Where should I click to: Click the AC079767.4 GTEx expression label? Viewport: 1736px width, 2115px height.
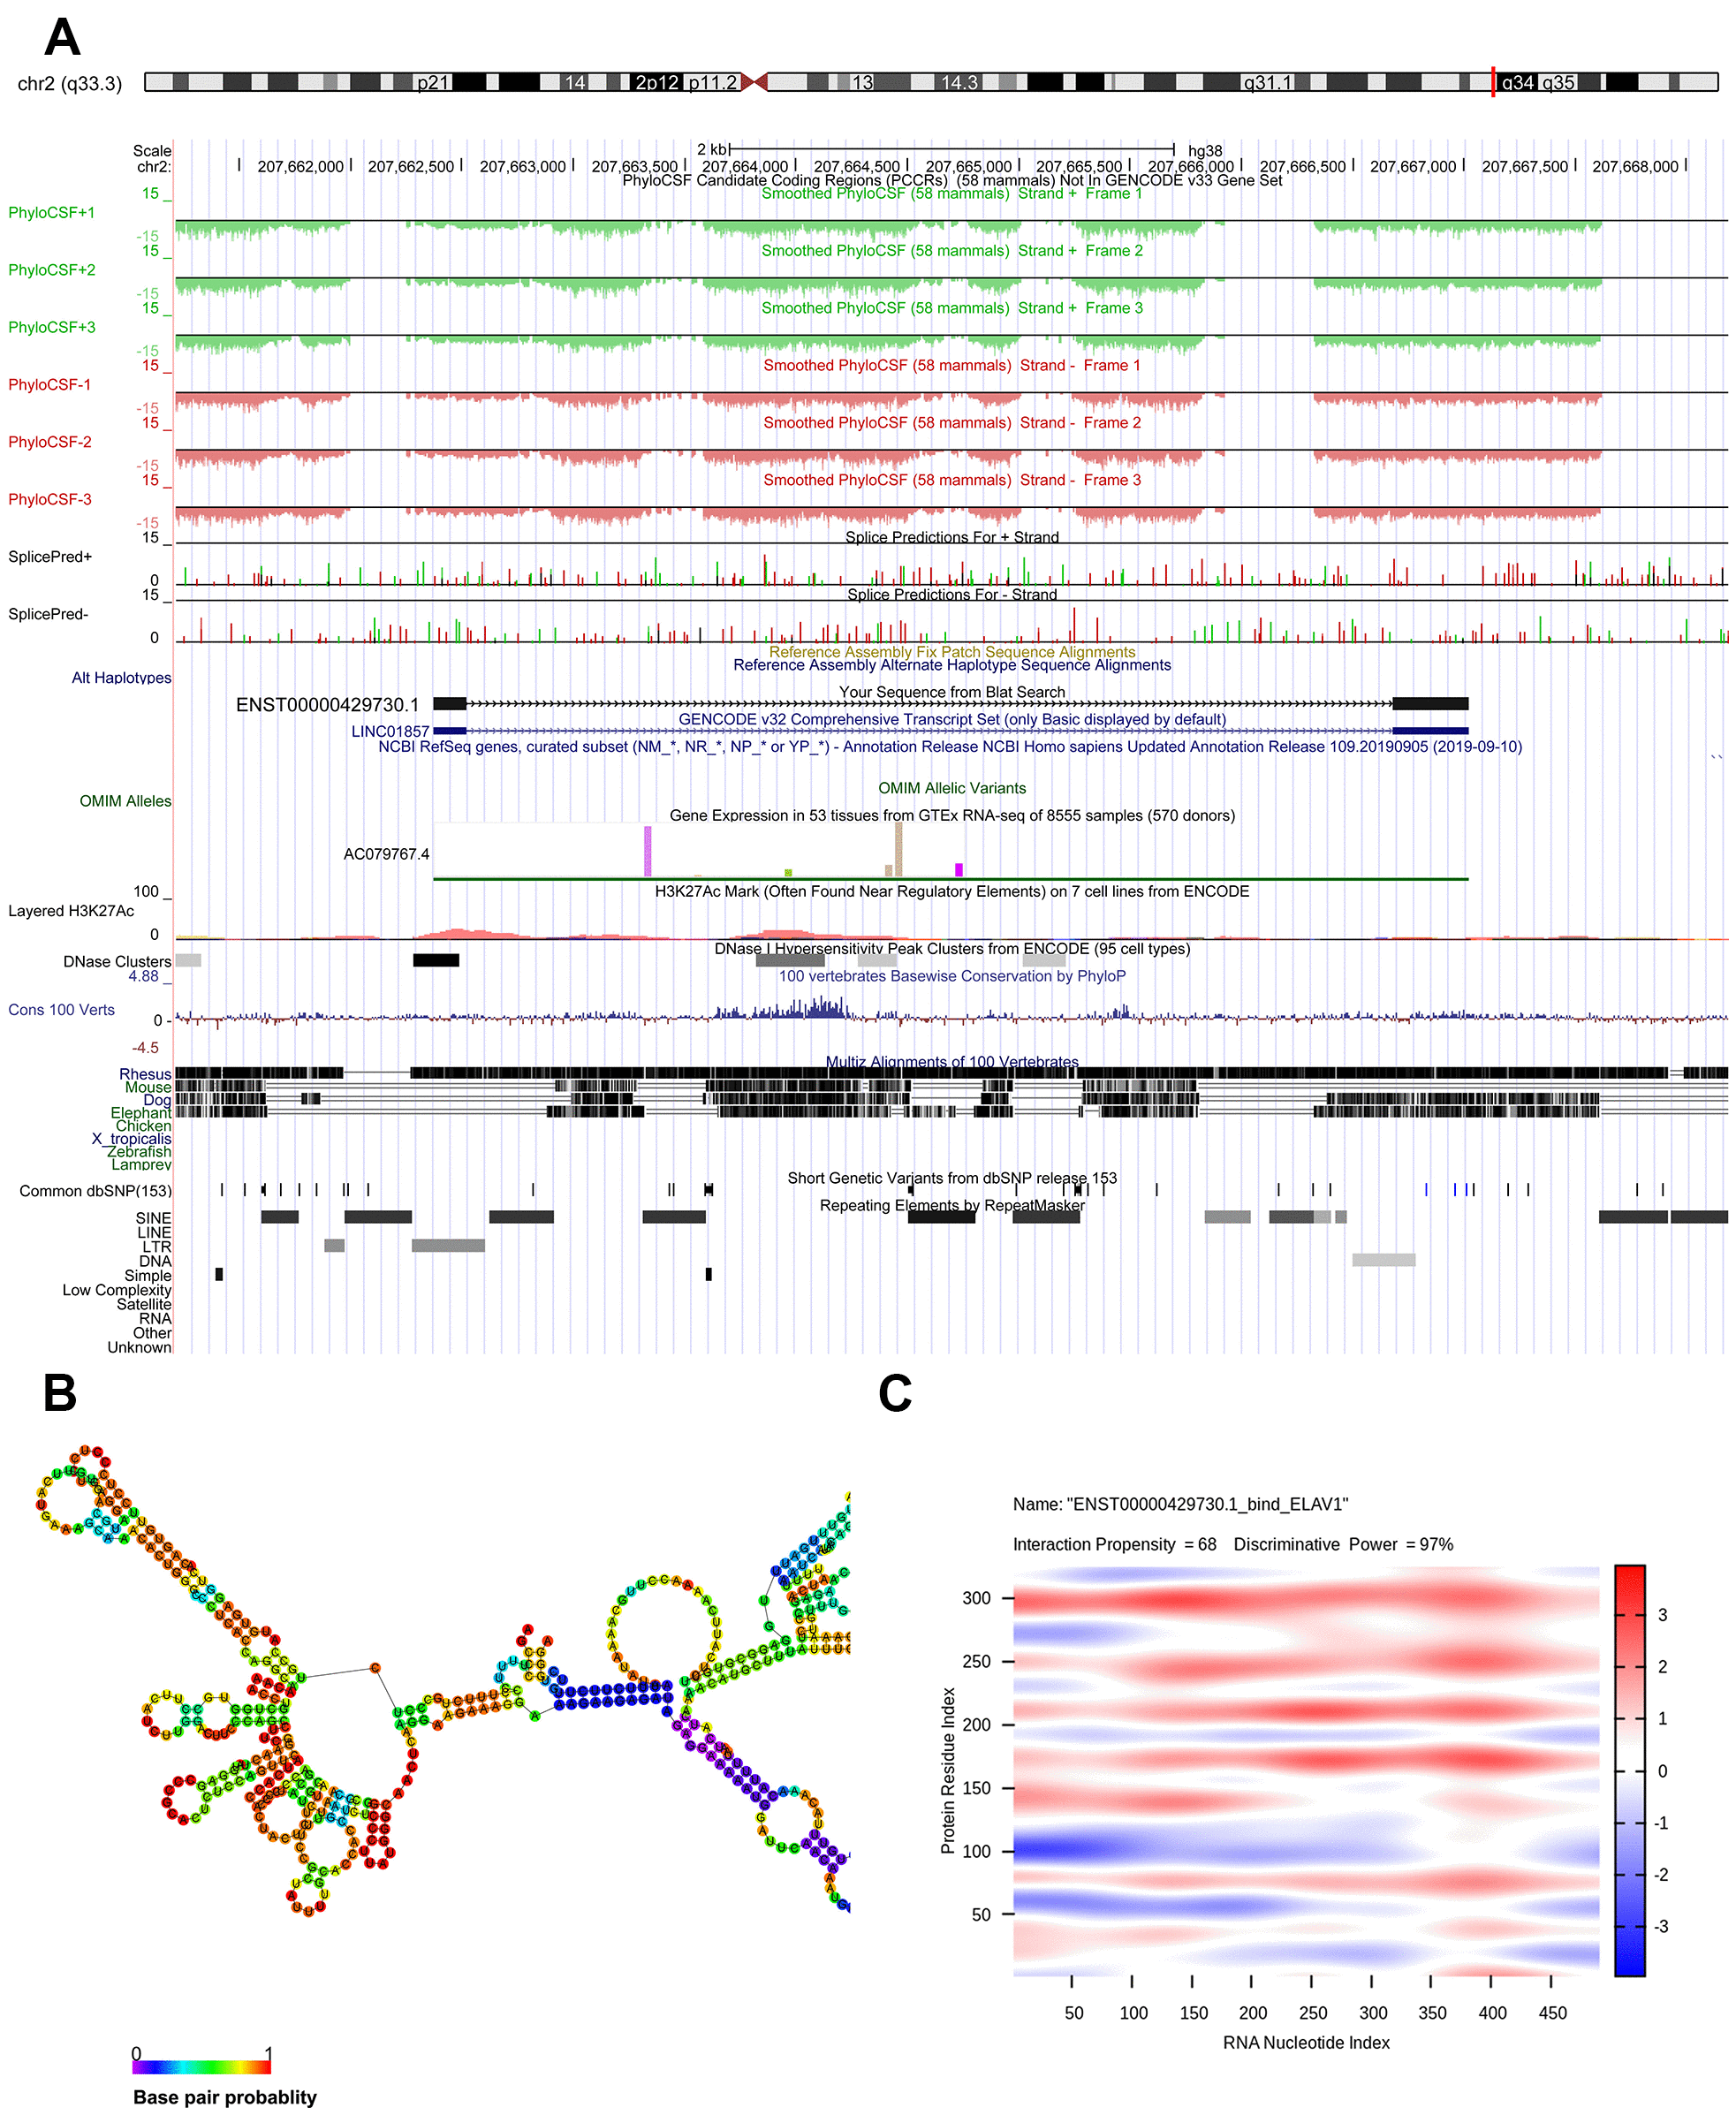386,854
